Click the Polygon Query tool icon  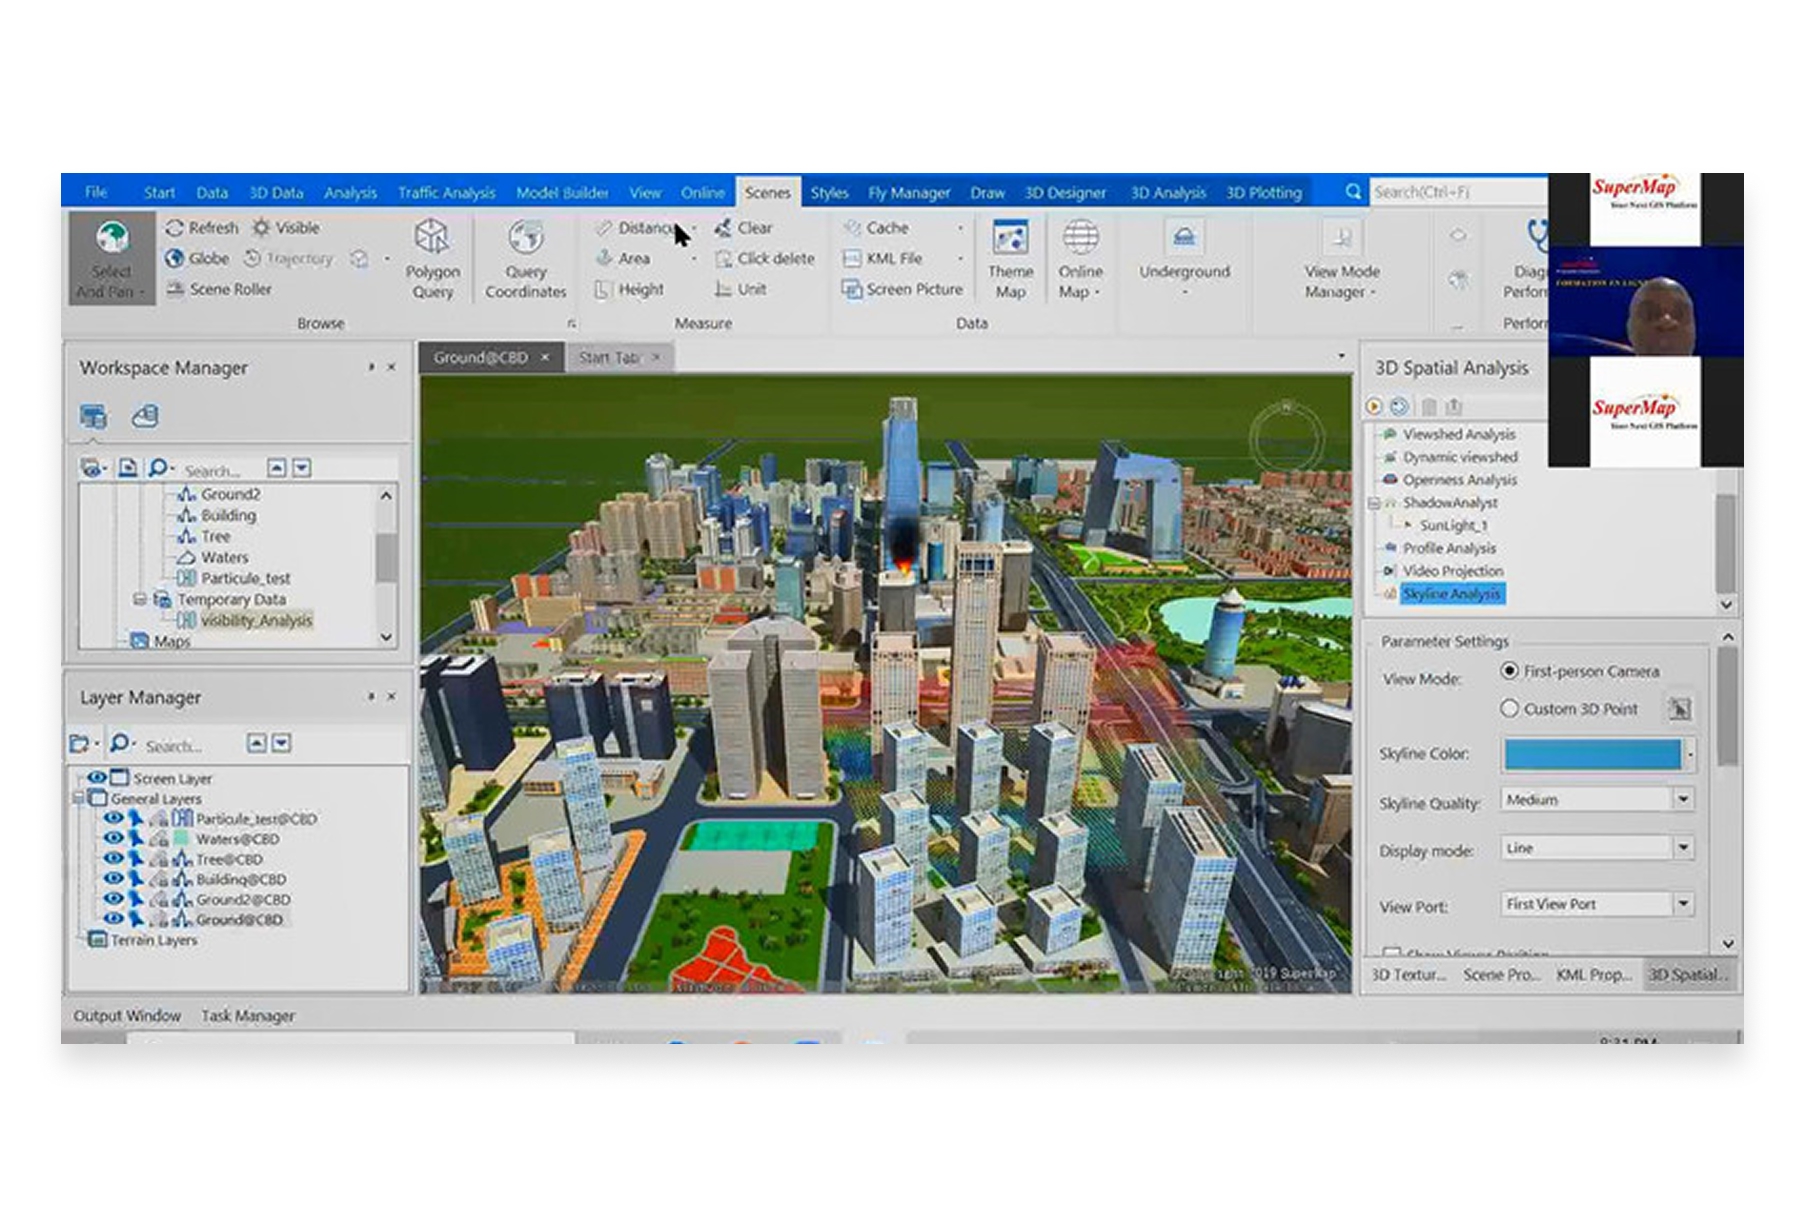point(432,239)
